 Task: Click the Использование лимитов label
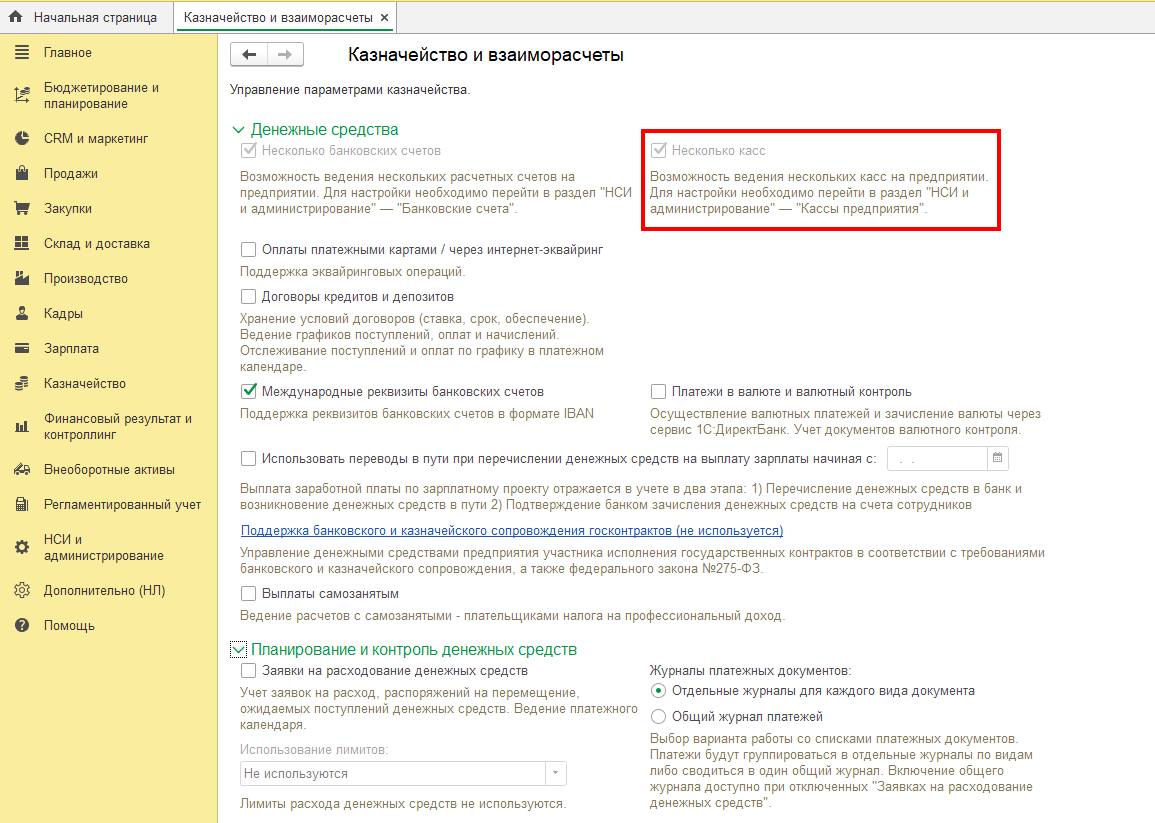click(x=314, y=749)
